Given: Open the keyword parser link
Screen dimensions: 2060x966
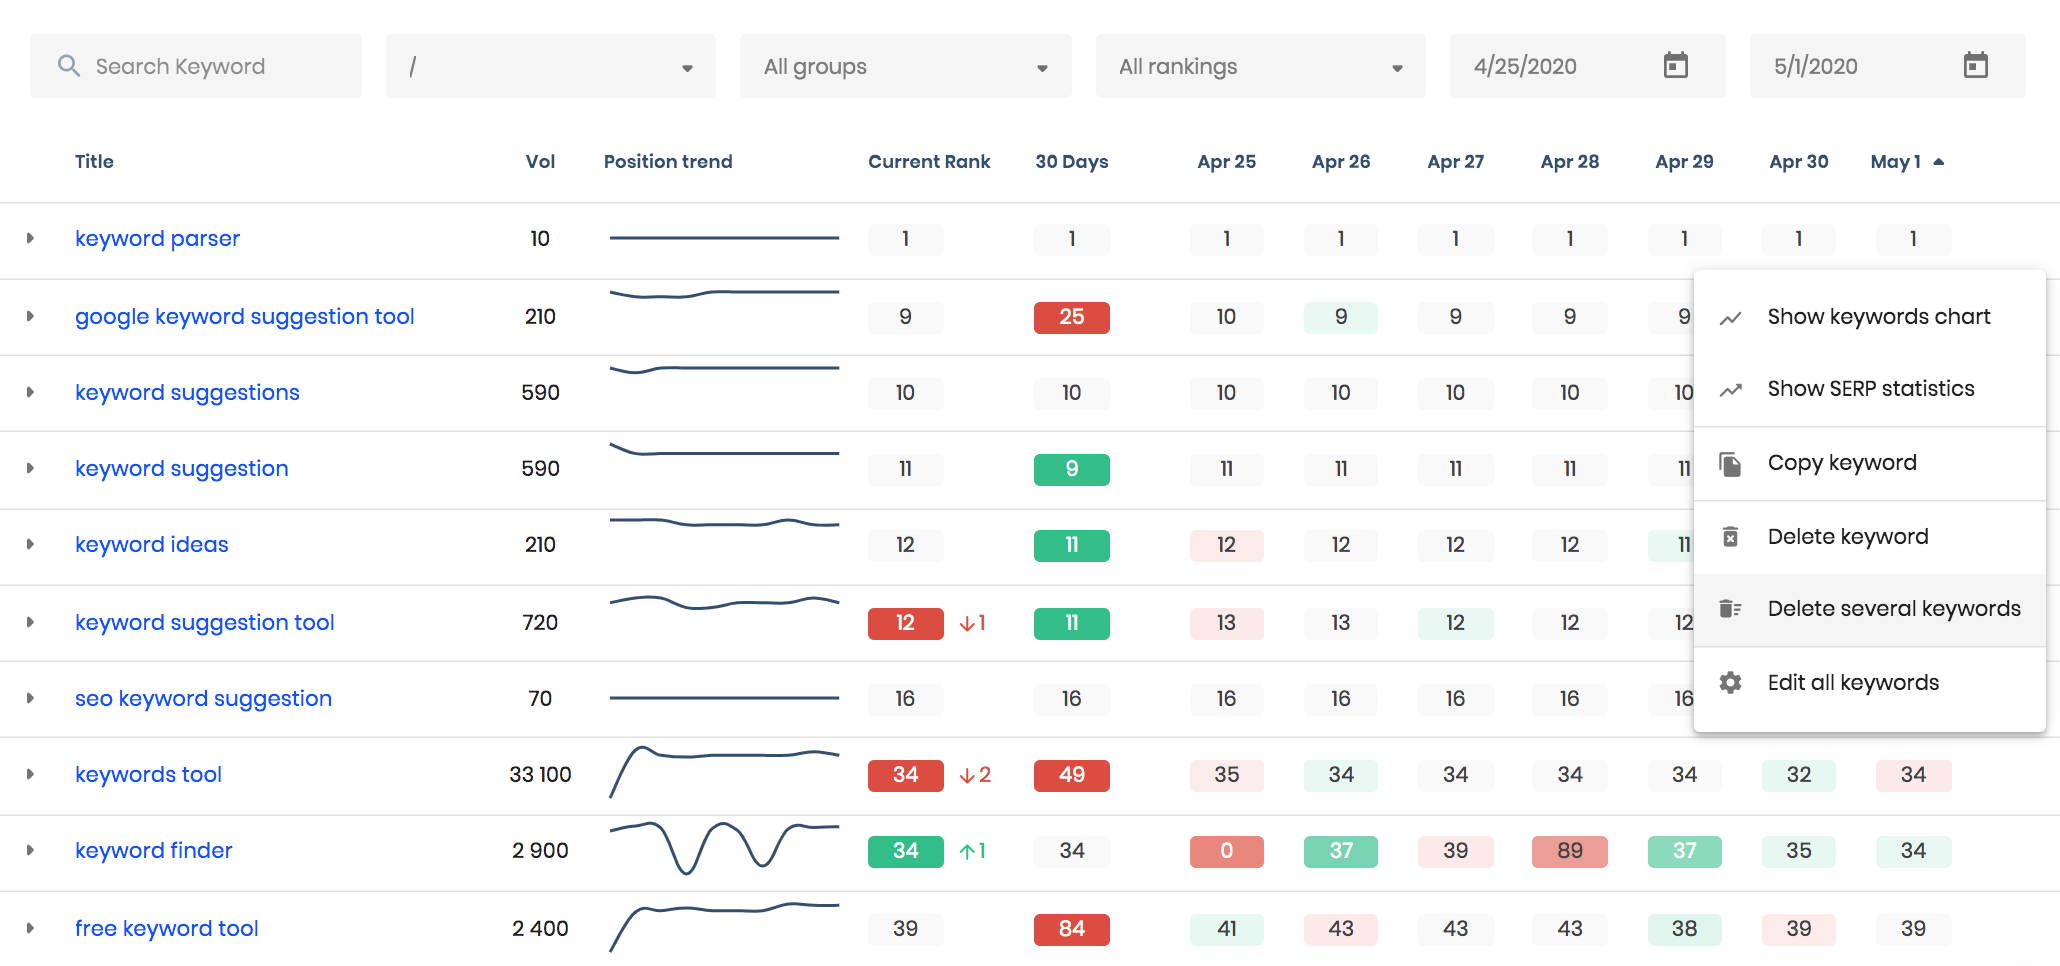Looking at the screenshot, I should 157,239.
